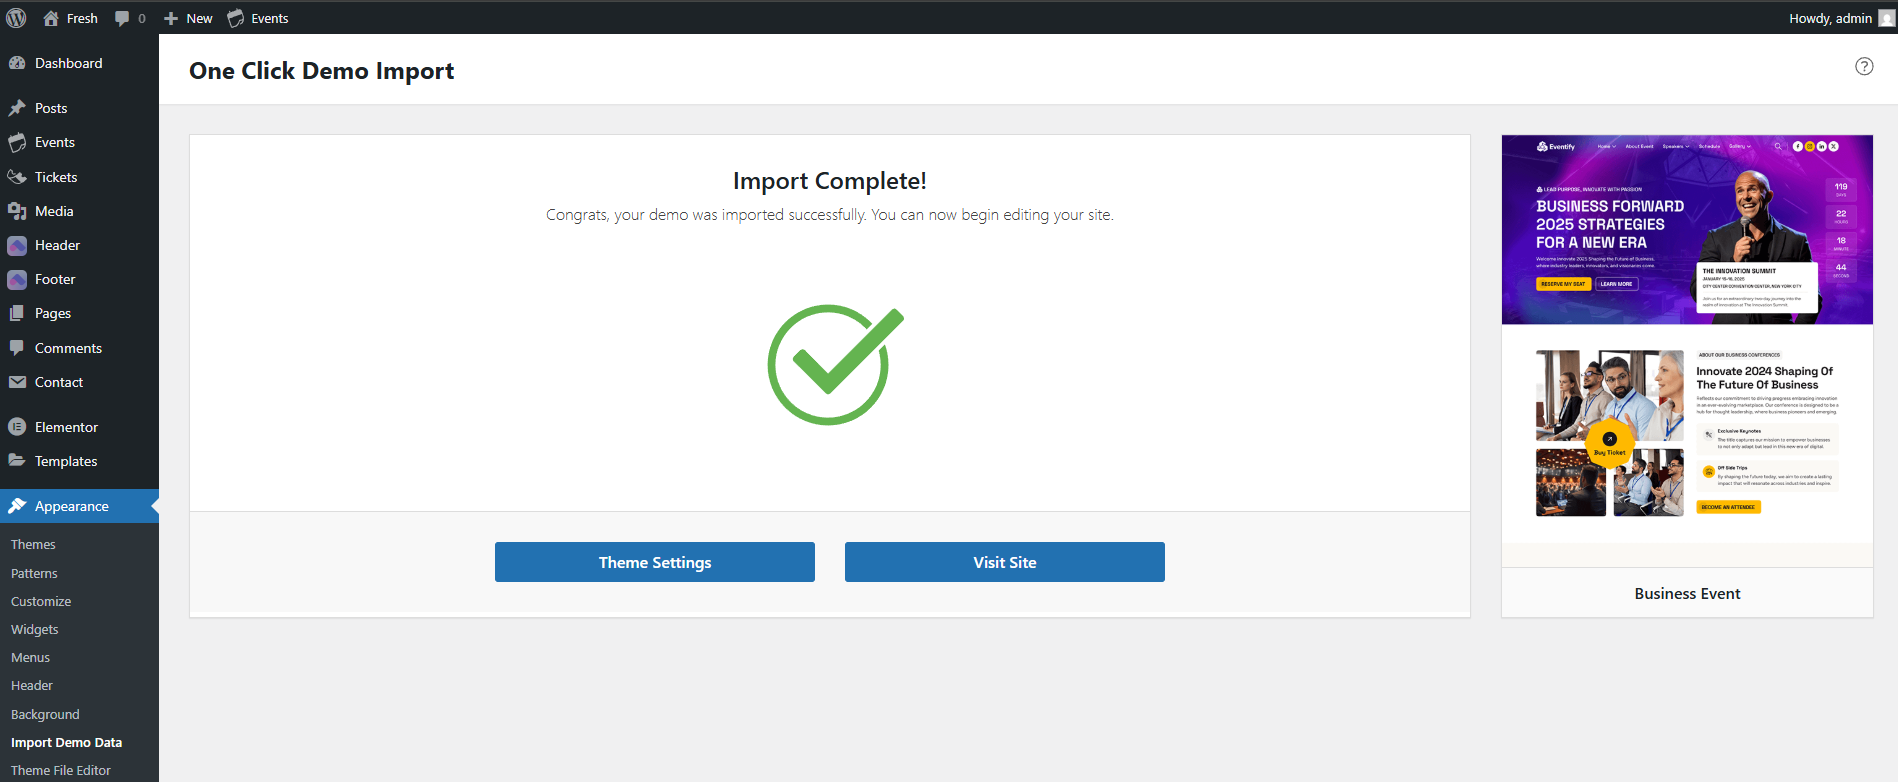Image resolution: width=1898 pixels, height=782 pixels.
Task: Click the Contact envelope icon
Action: [17, 382]
